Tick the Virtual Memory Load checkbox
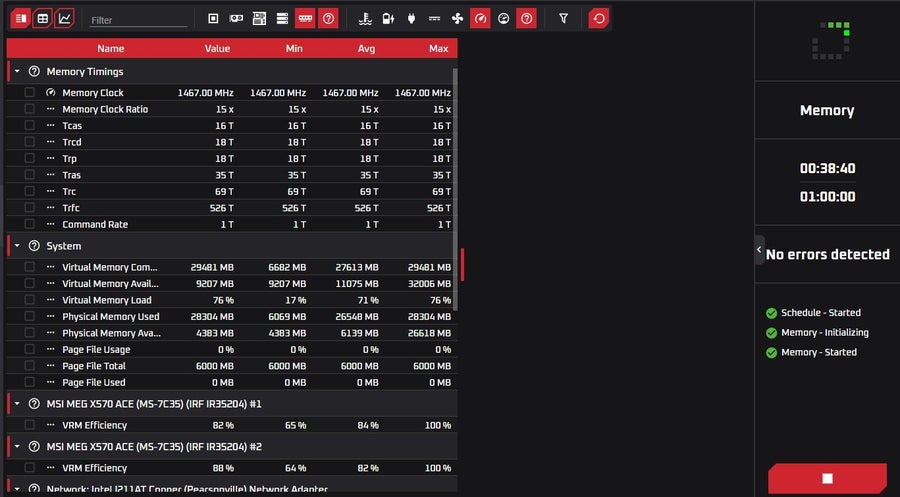Screen dimensions: 900x497 (29, 300)
